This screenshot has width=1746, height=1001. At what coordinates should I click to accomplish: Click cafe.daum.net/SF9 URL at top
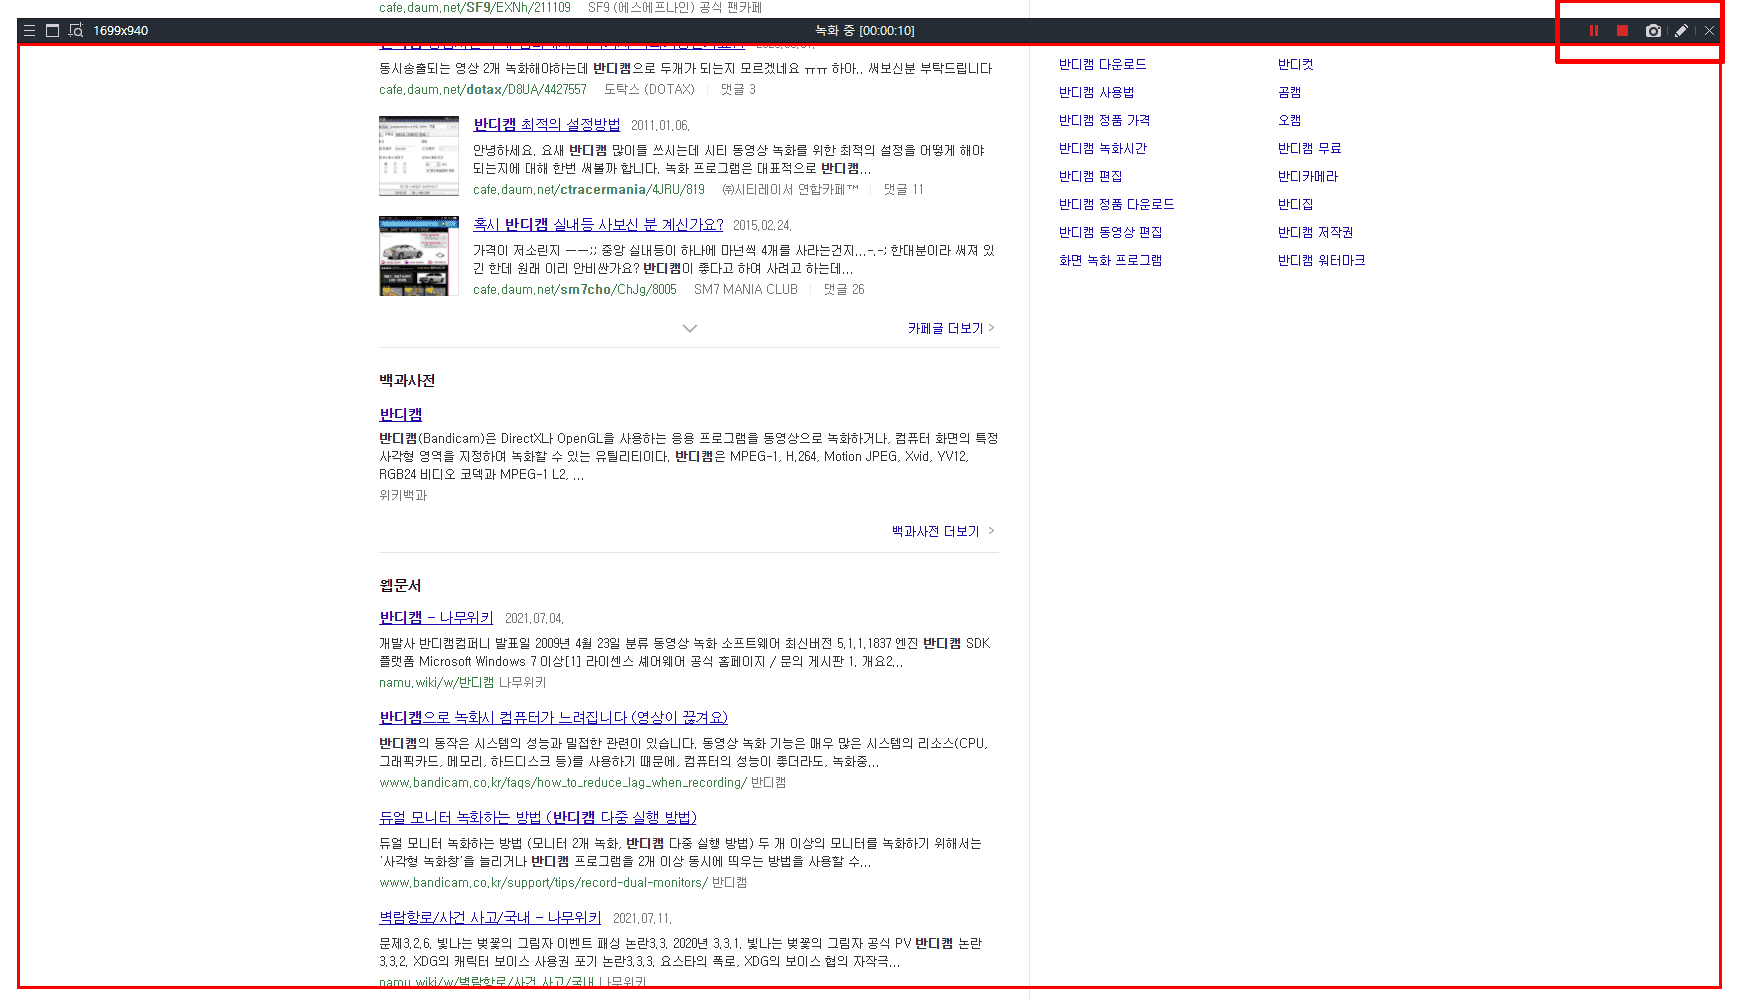(x=475, y=8)
